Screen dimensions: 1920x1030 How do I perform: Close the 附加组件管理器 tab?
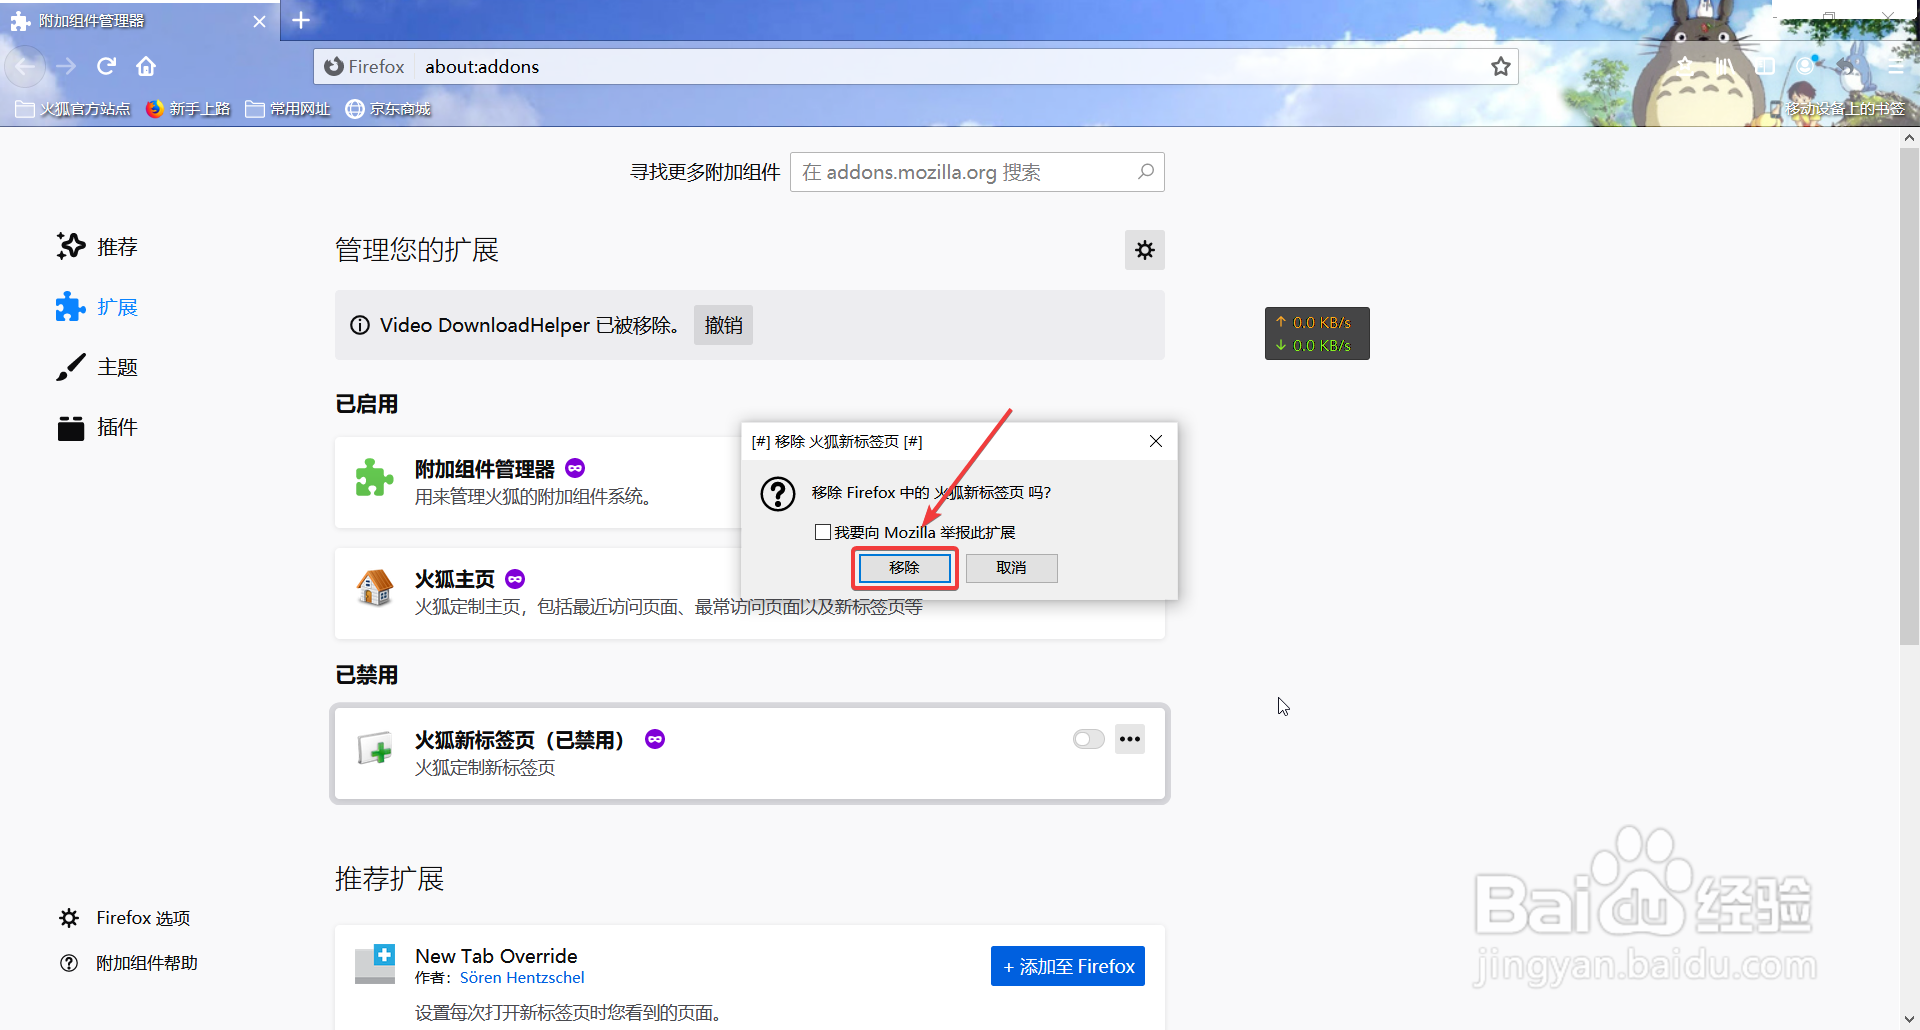coord(259,21)
